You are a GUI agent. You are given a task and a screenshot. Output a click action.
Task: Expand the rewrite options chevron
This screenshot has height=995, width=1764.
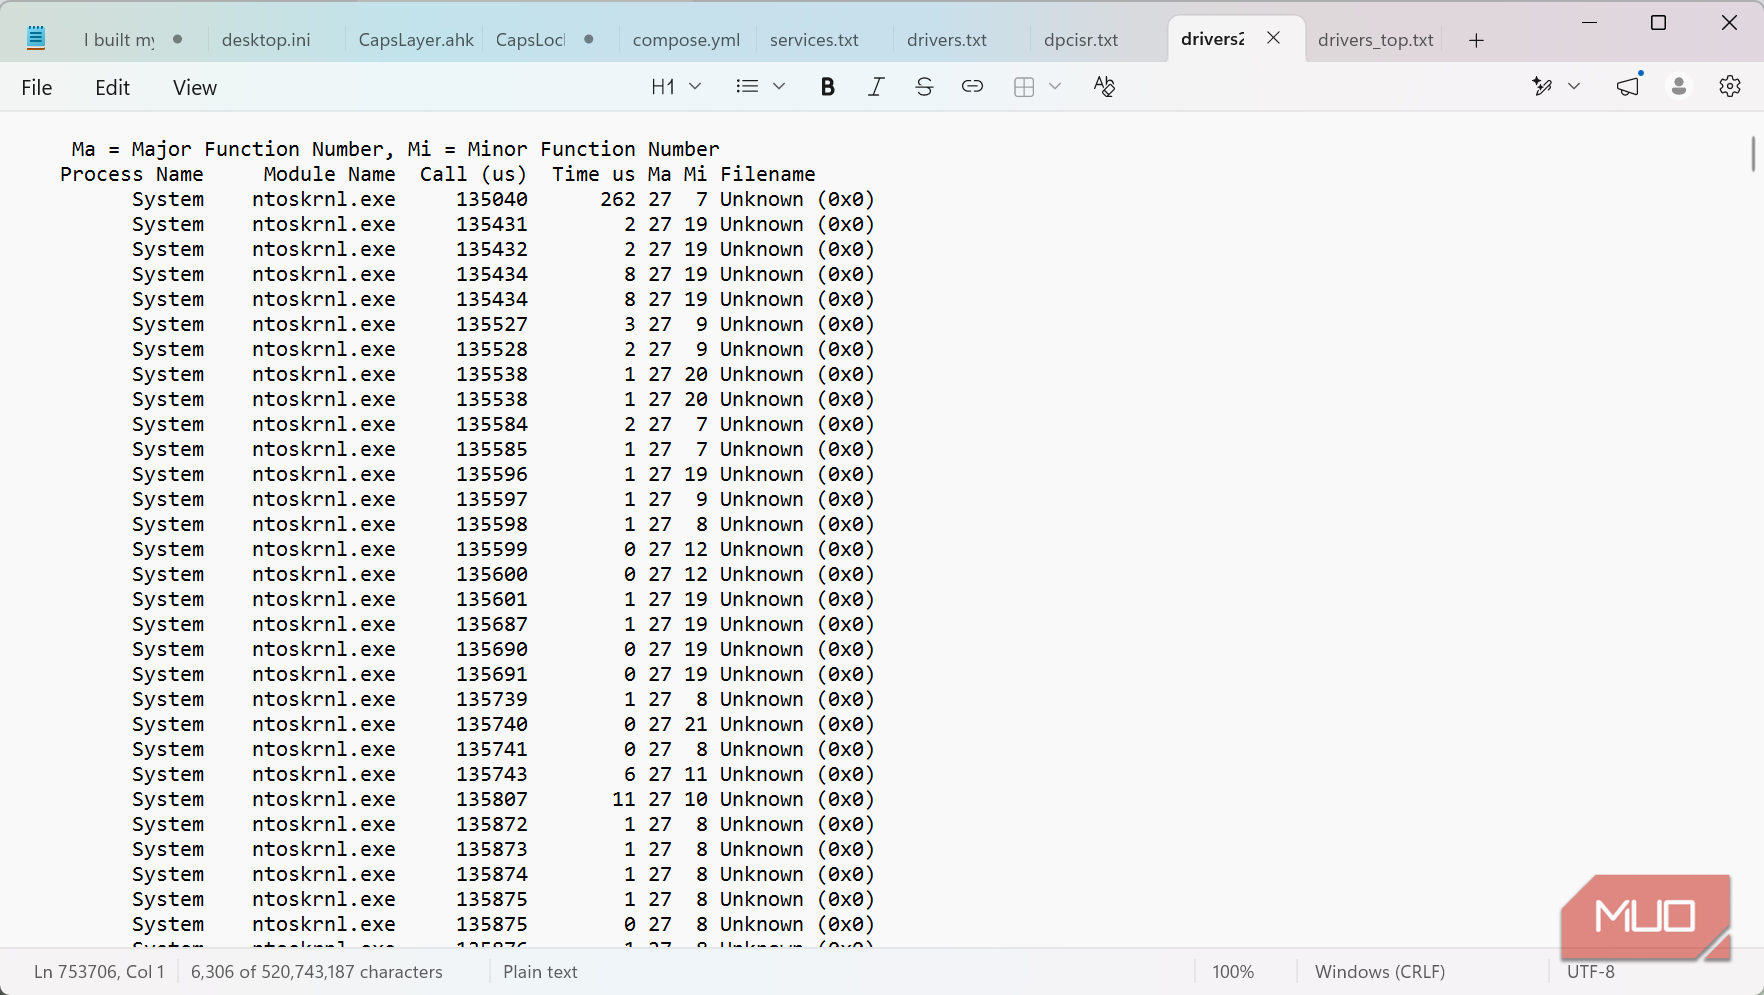coord(1574,87)
